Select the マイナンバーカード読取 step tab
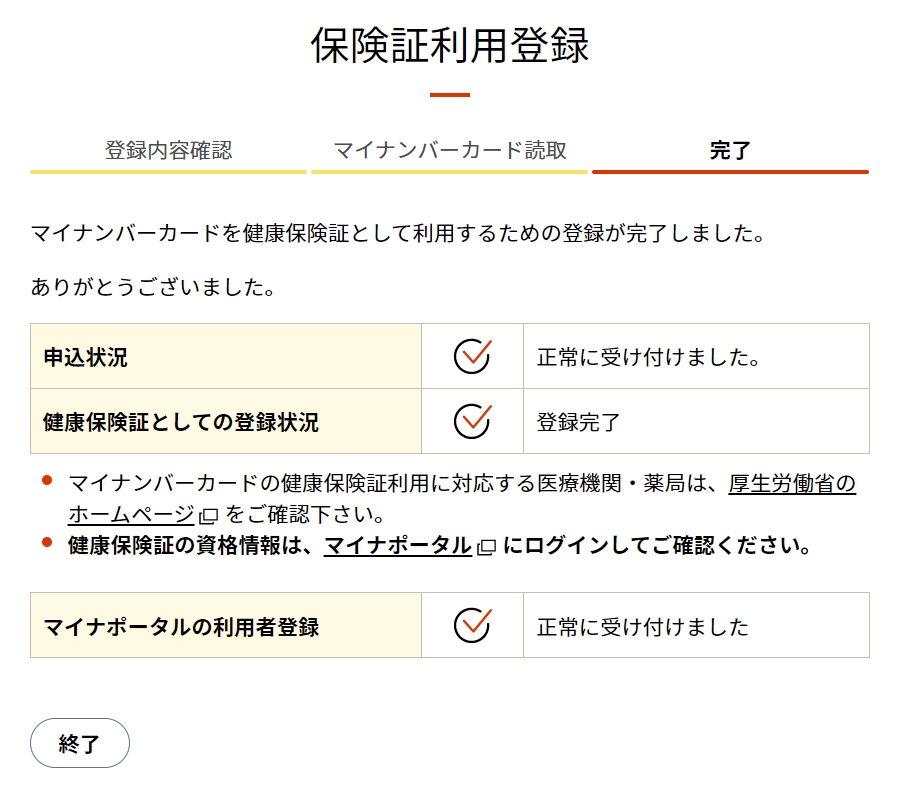 (x=449, y=151)
